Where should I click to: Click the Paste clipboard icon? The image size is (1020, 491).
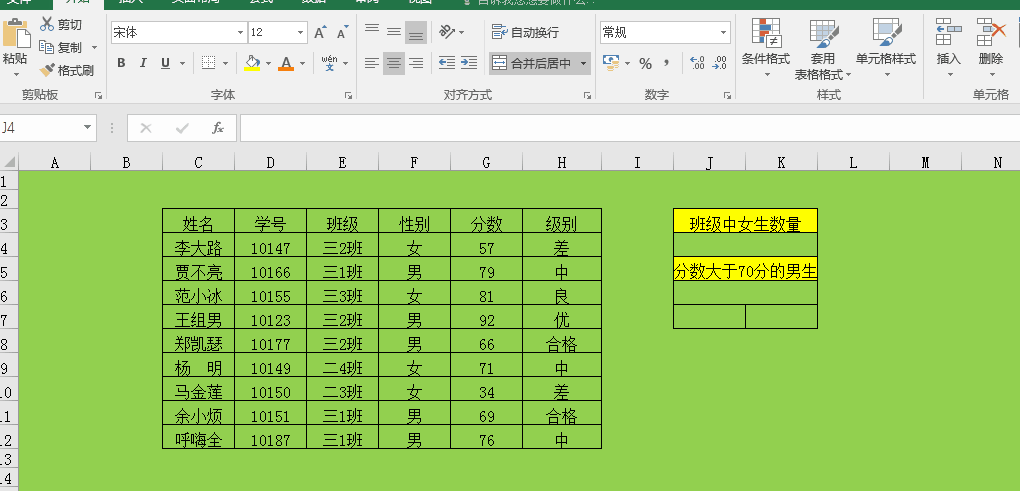16,34
